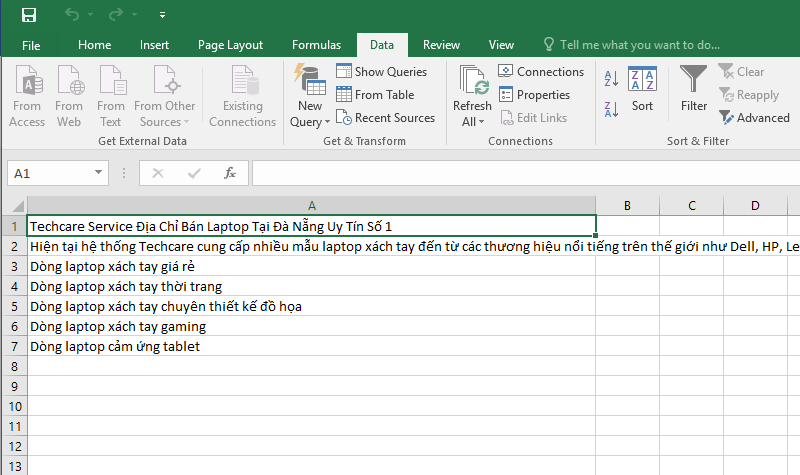Switch to the Home tab

(94, 45)
